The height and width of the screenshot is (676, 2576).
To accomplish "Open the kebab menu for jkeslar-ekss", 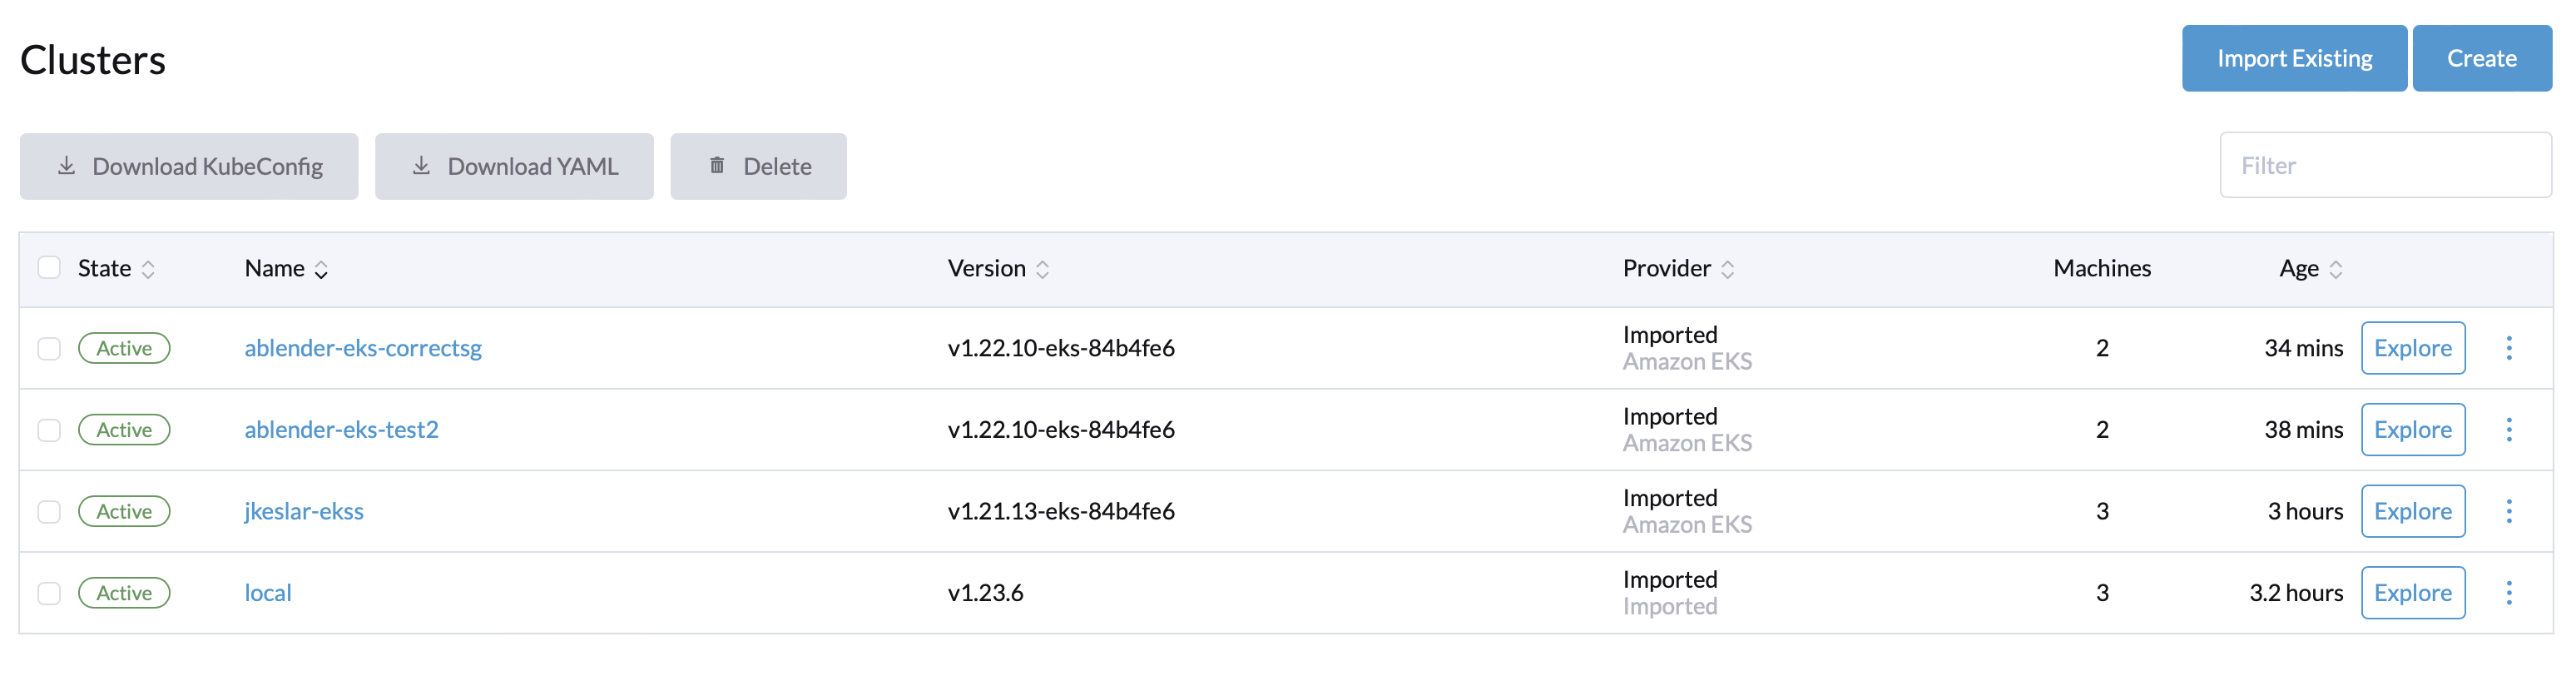I will click(x=2510, y=511).
